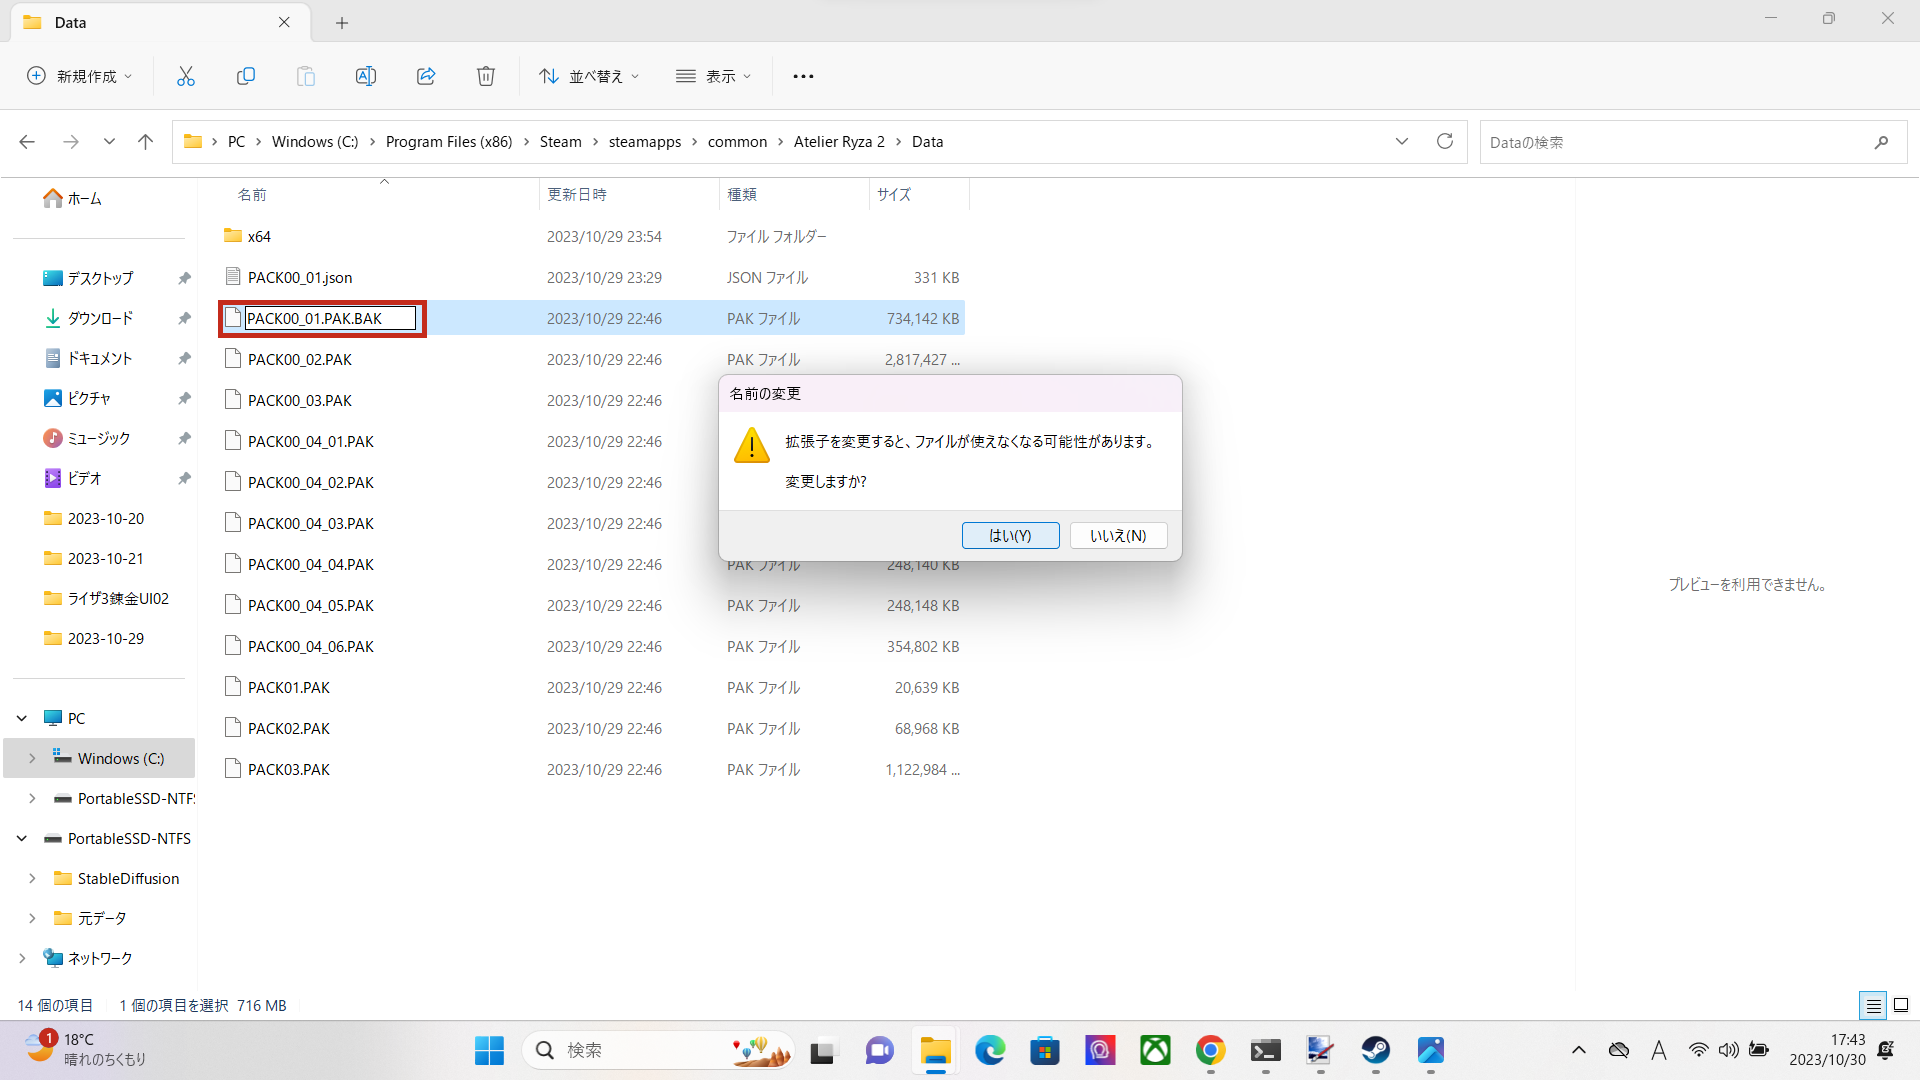Switch to details view layout icon
This screenshot has width=1920, height=1080.
1873,1005
